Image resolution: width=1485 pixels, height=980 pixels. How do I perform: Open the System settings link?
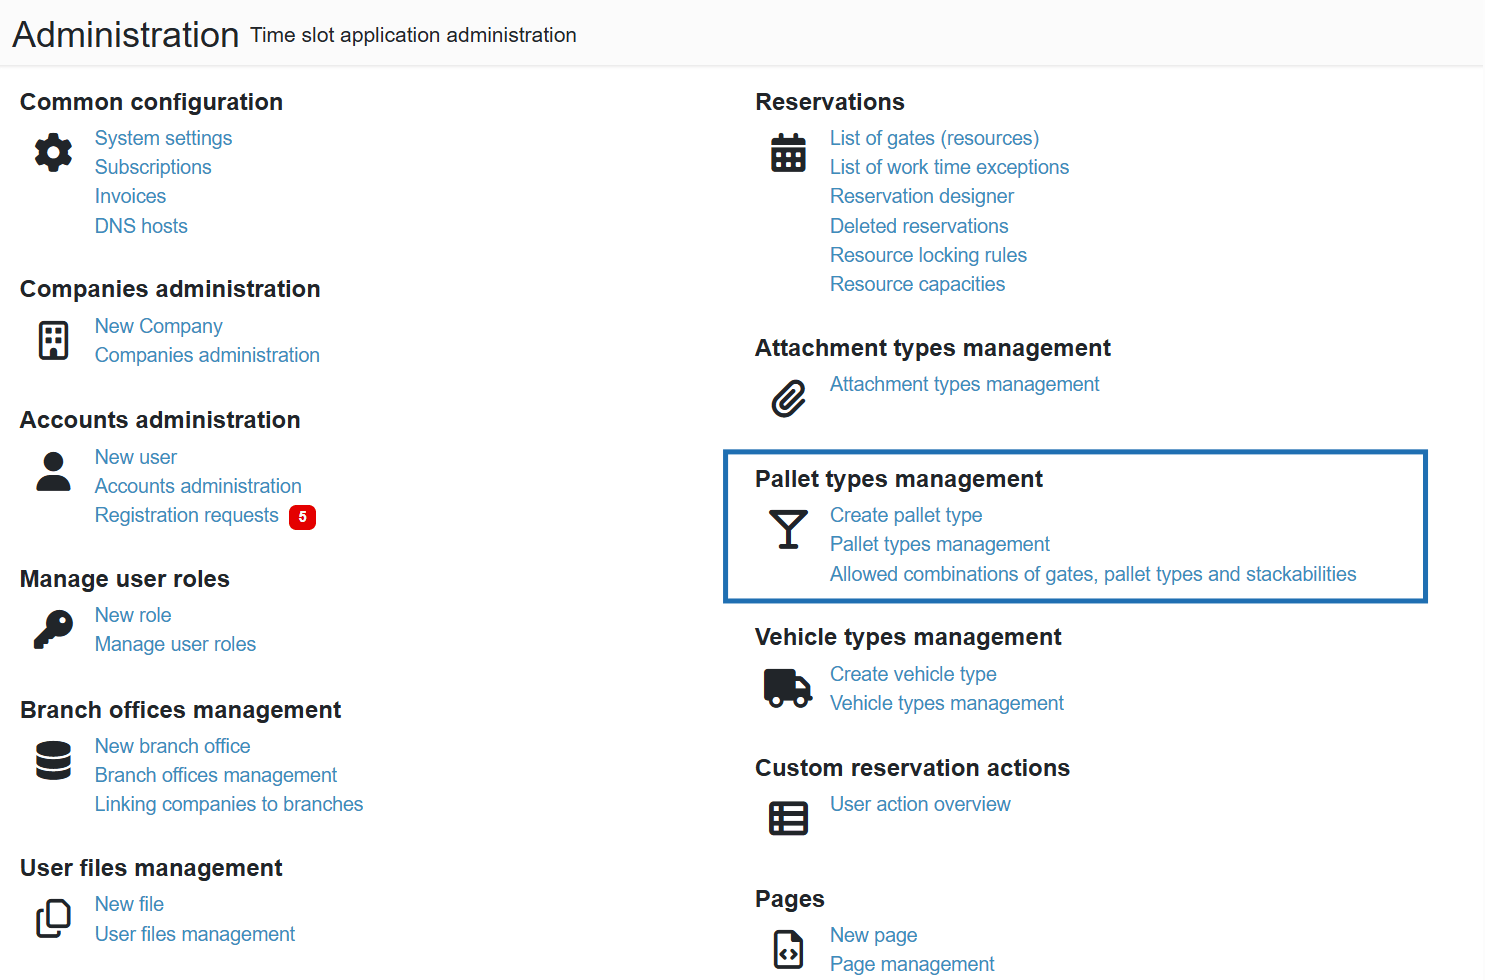pos(163,138)
